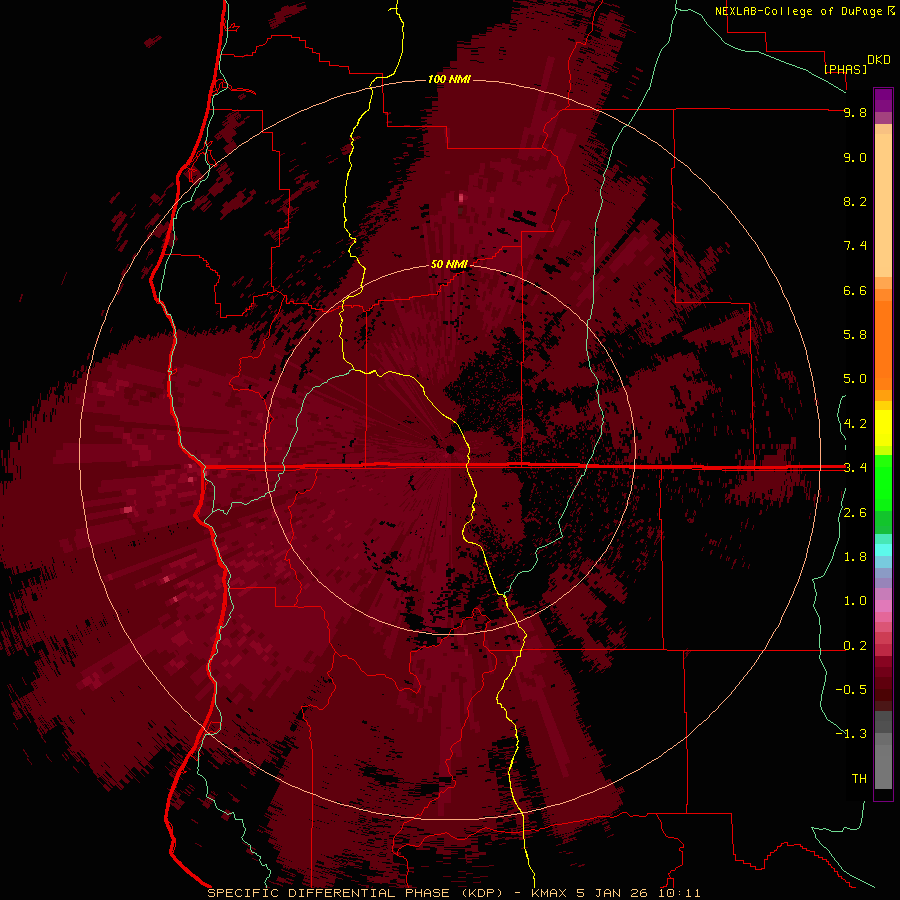This screenshot has width=900, height=900.
Task: Click the 2.6 scale value
Action: click(855, 513)
